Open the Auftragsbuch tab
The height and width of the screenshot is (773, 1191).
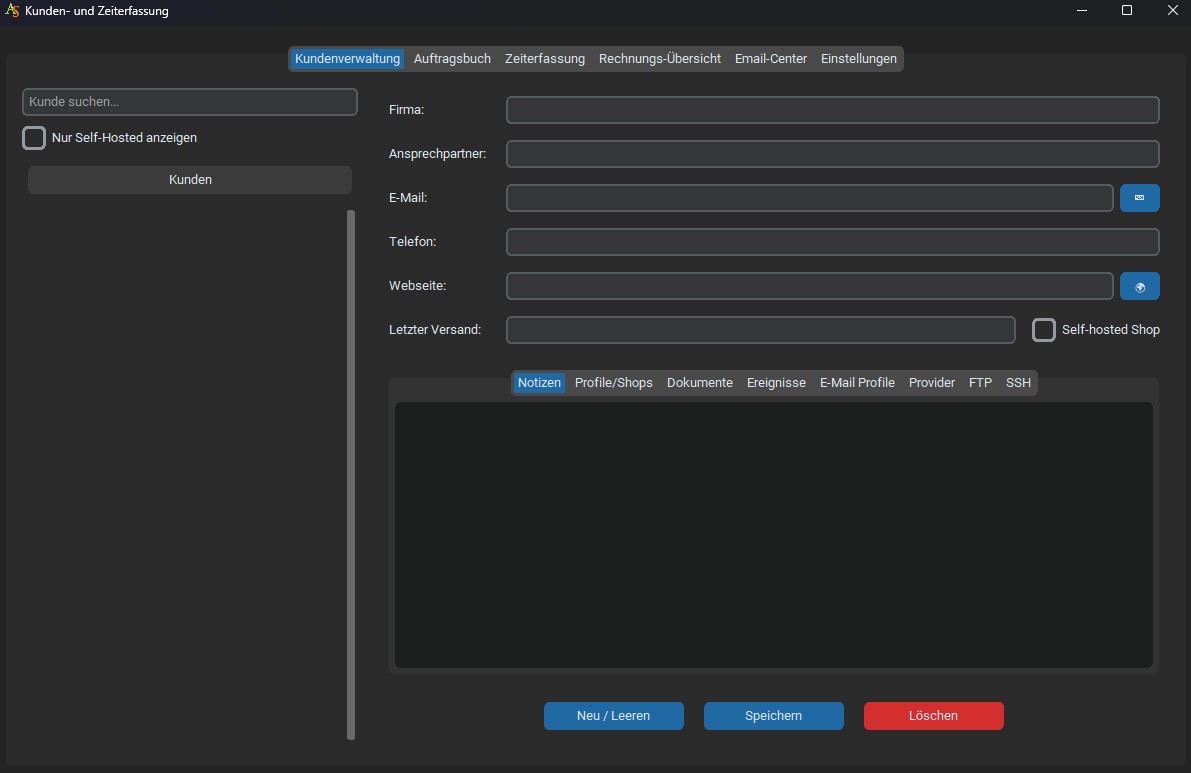(452, 58)
